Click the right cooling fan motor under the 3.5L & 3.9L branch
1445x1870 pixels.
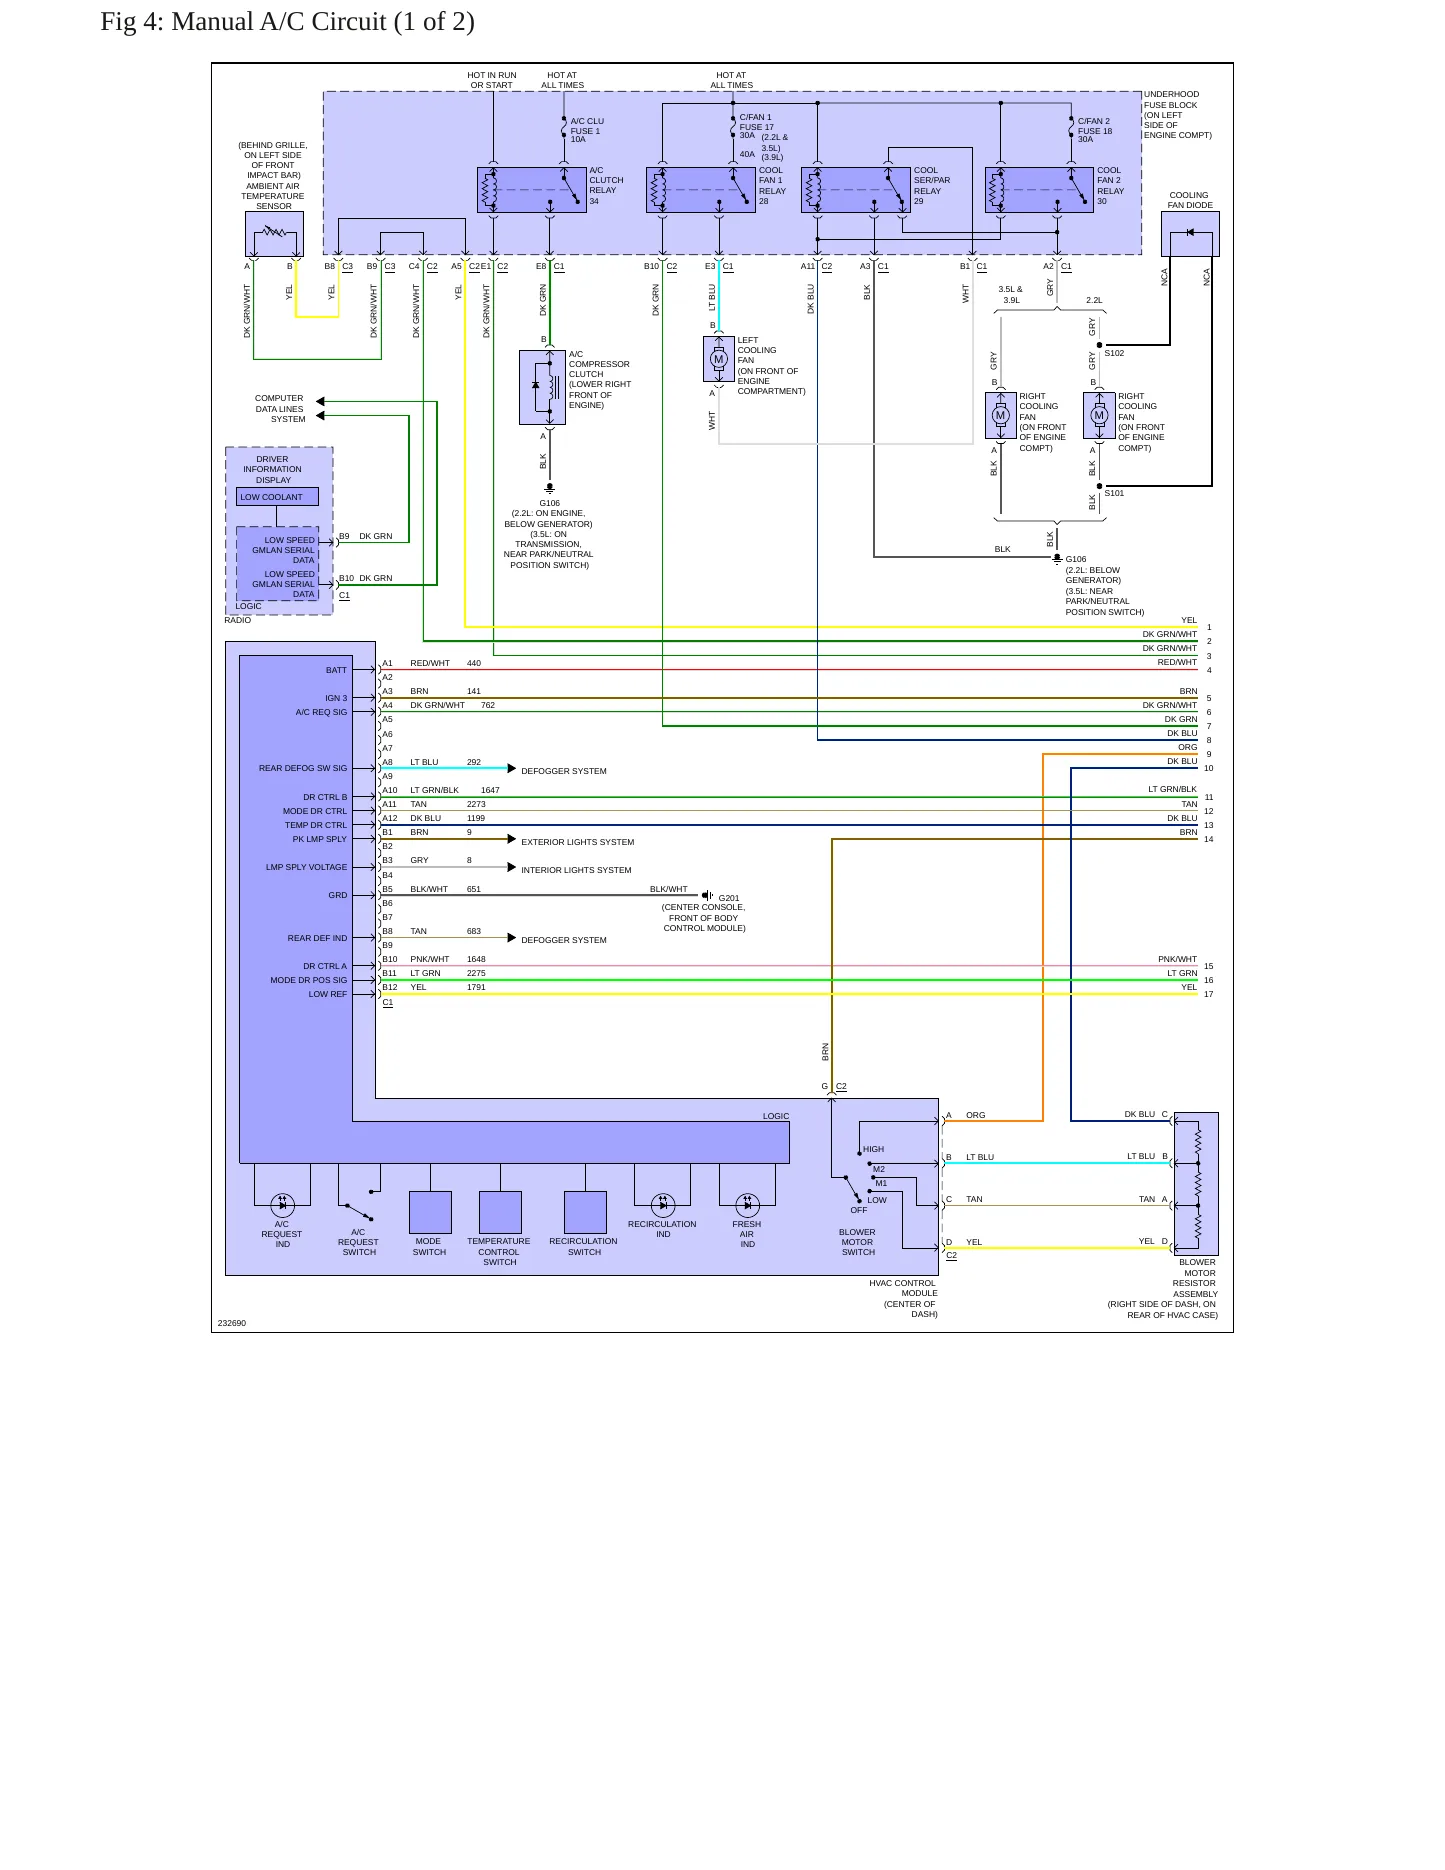(1000, 415)
